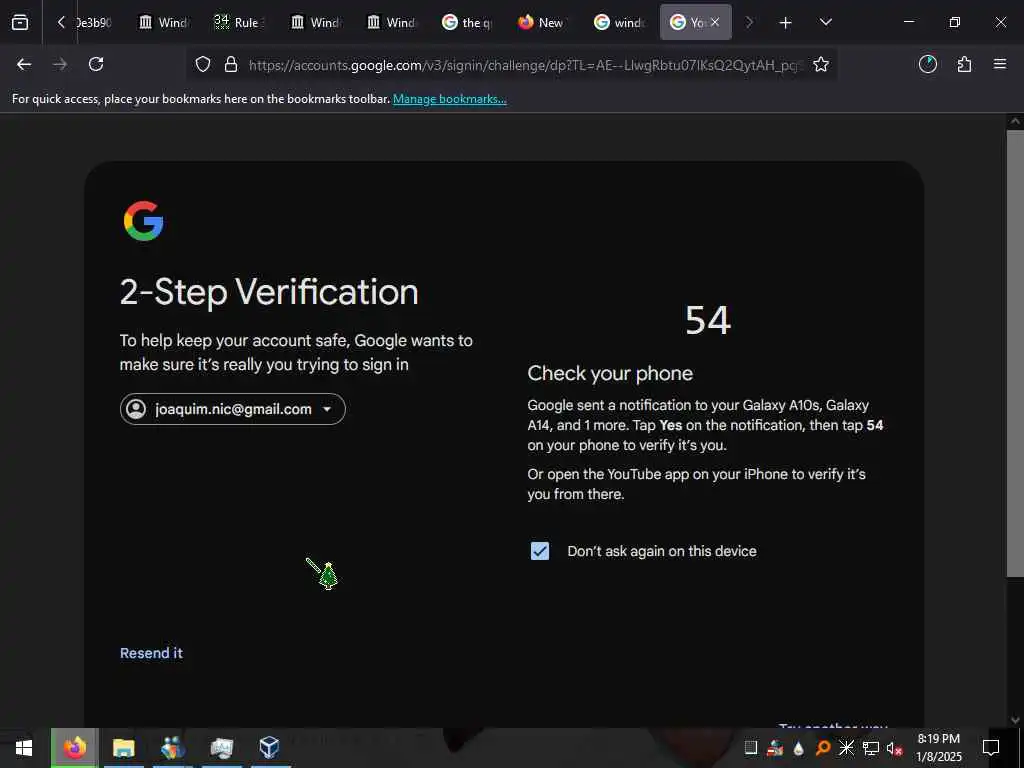This screenshot has width=1024, height=768.
Task: Switch to the 'windo' Google tab
Action: (x=619, y=22)
